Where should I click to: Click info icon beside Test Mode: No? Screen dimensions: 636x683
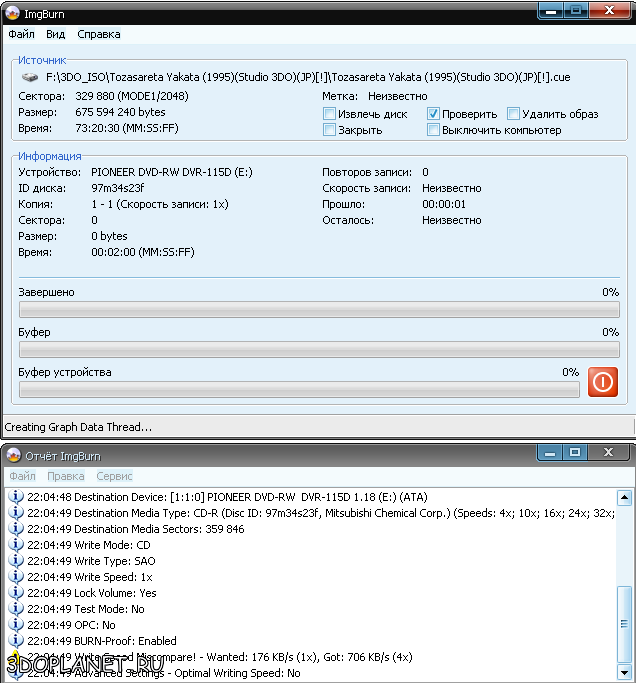(16, 609)
